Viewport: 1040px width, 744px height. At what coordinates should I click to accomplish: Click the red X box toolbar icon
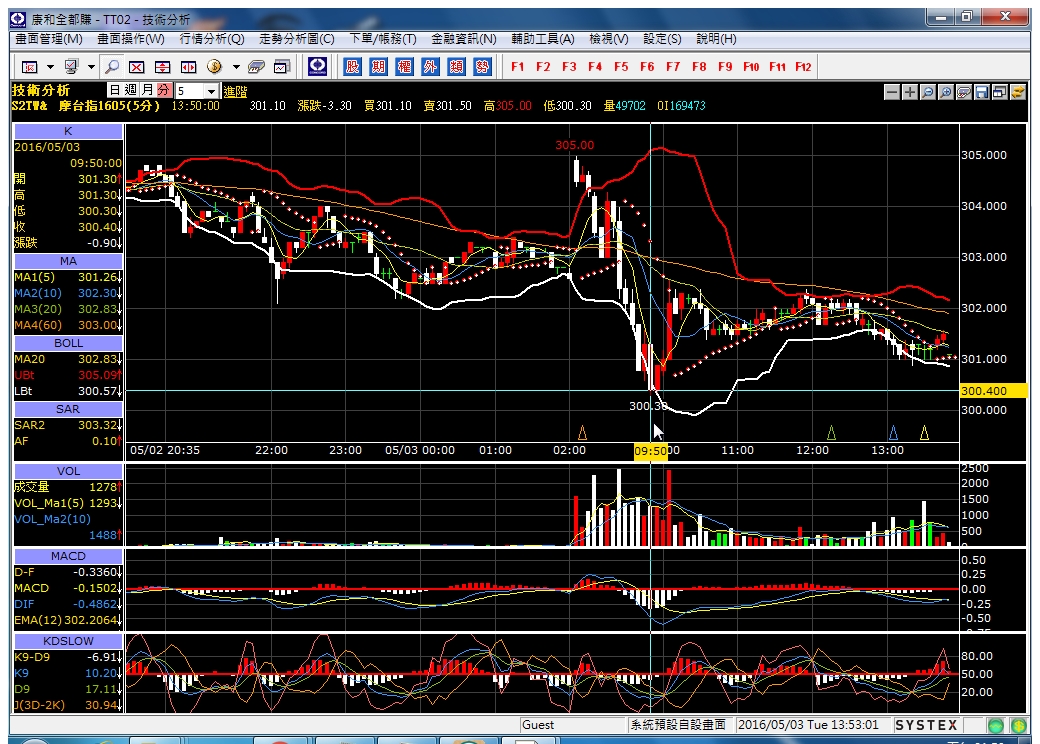pos(137,67)
